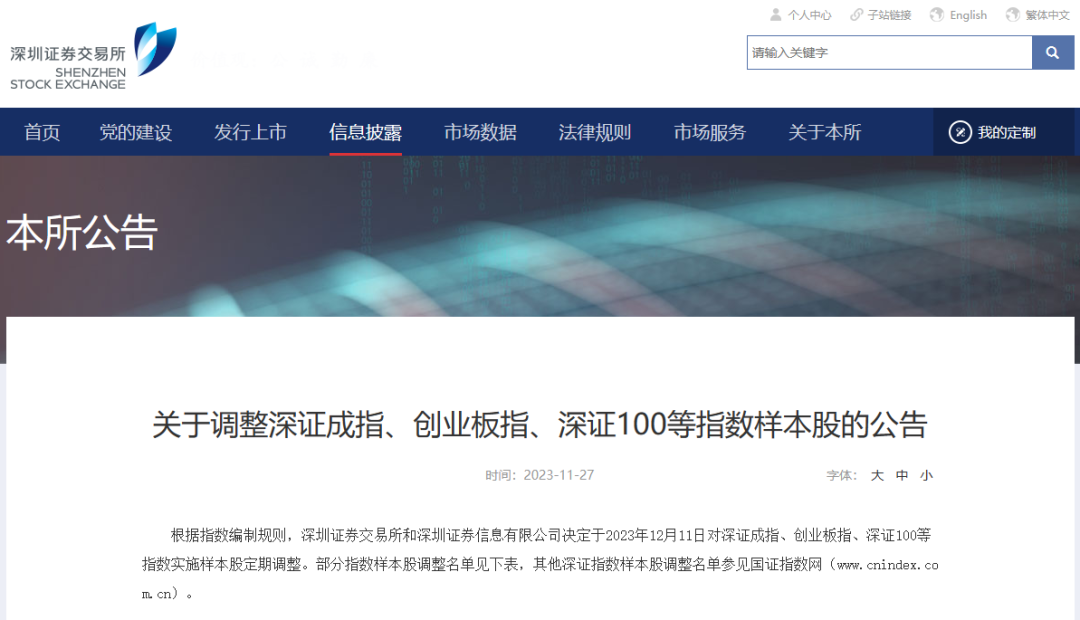This screenshot has width=1080, height=620.
Task: Click the Shenzhen Stock Exchange logo
Action: (x=94, y=56)
